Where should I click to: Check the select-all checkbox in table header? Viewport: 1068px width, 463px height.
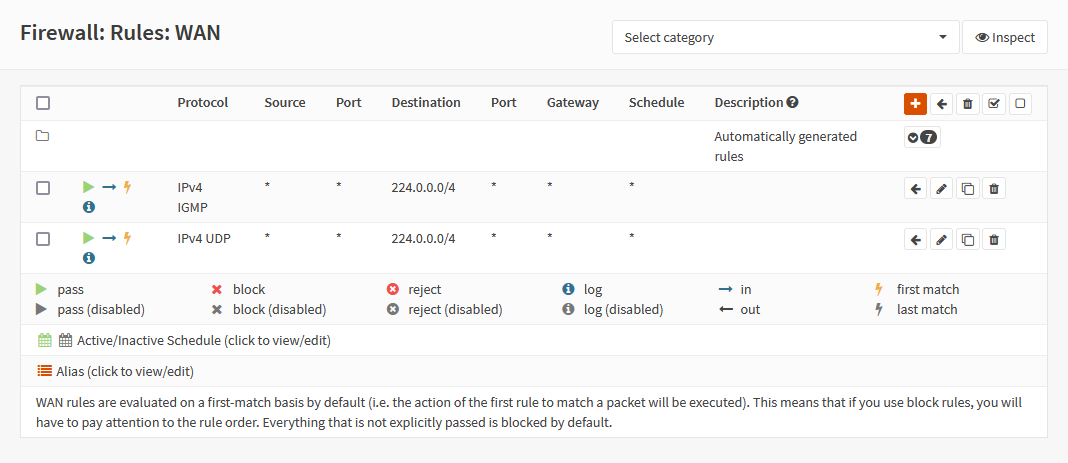pos(43,103)
